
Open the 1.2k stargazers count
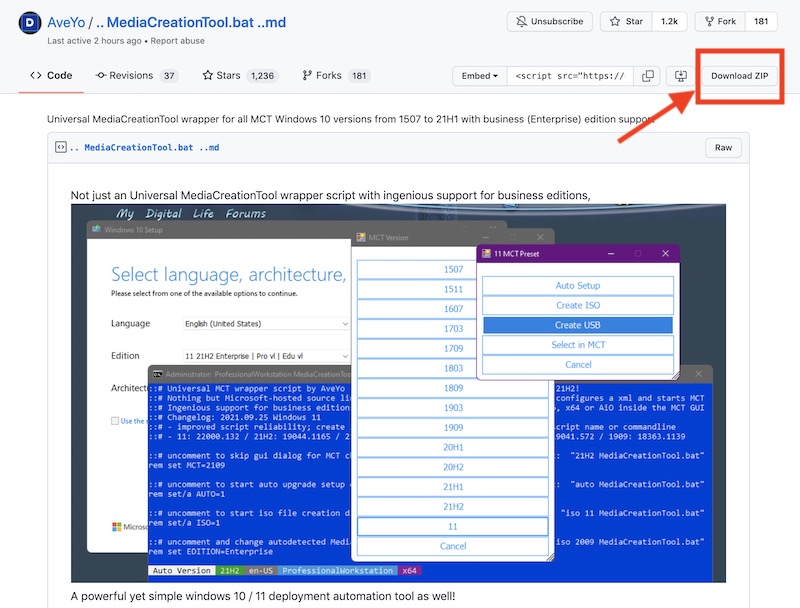click(x=669, y=21)
